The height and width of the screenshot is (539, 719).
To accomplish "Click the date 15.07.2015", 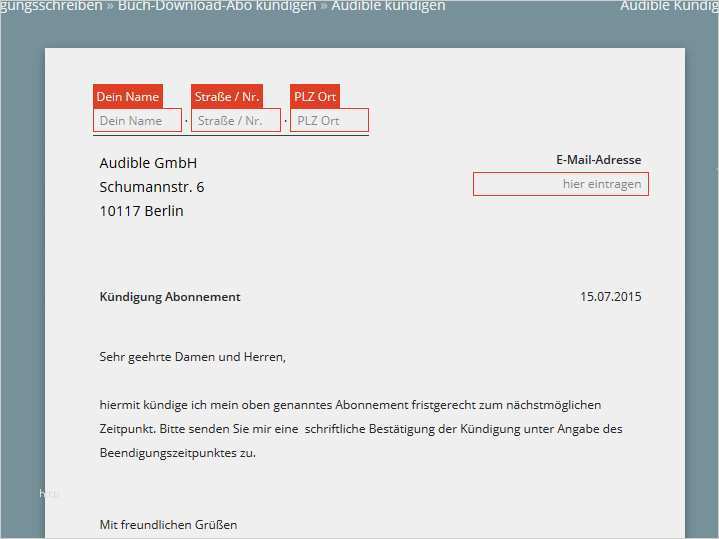I will [610, 297].
